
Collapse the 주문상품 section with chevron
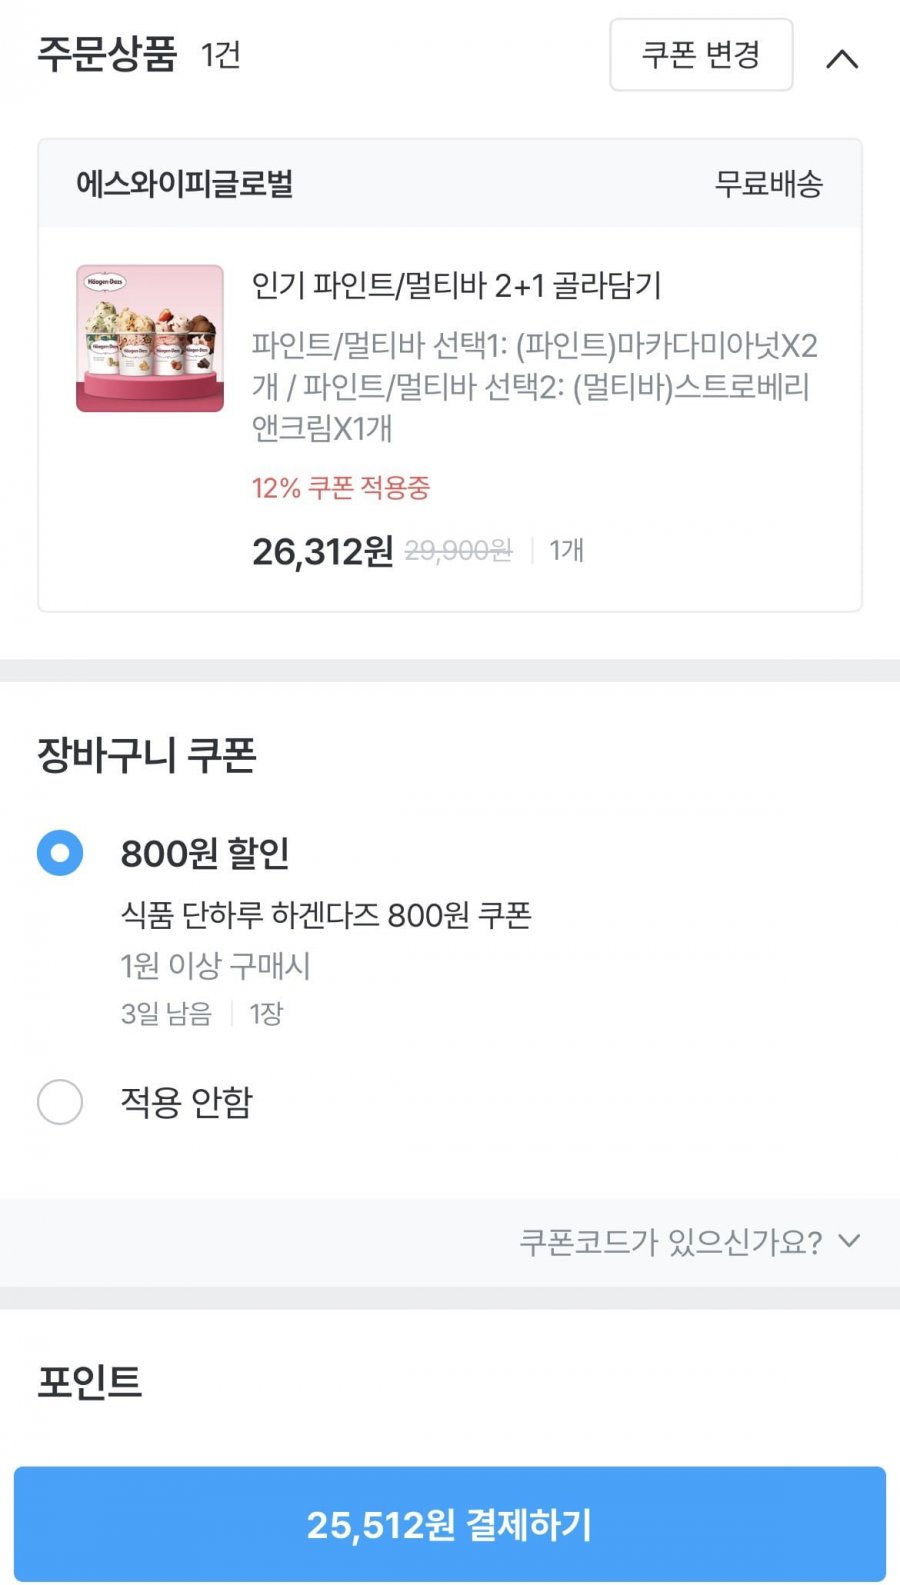[842, 59]
